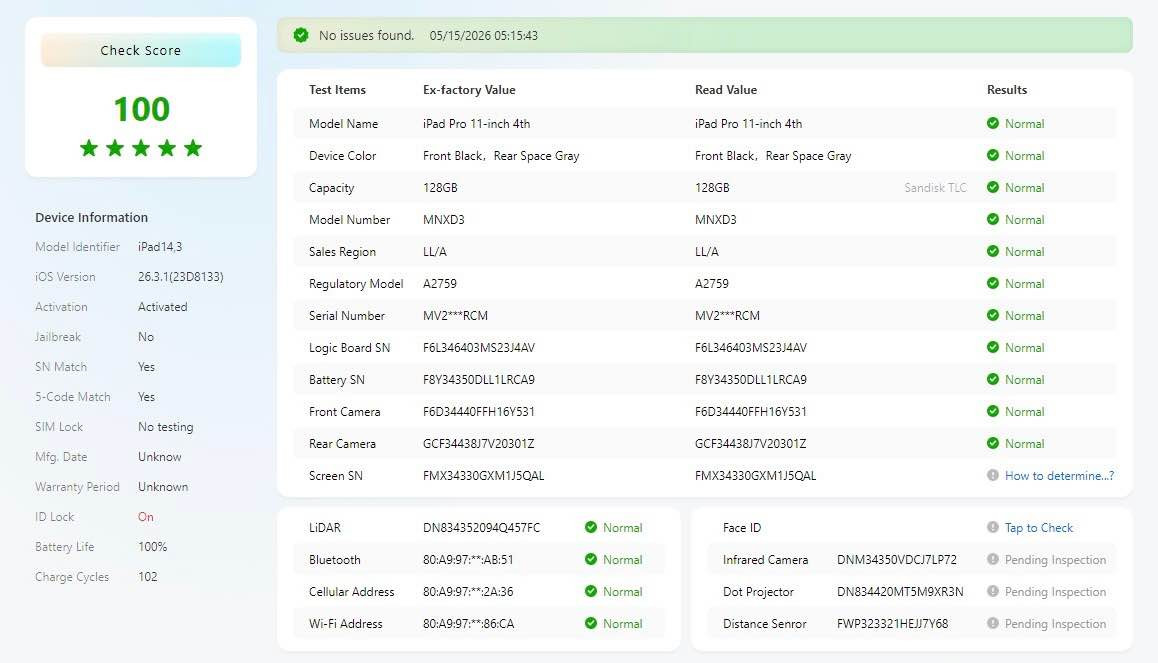1158x663 pixels.
Task: Select the 'No issues found.' status text
Action: point(366,35)
